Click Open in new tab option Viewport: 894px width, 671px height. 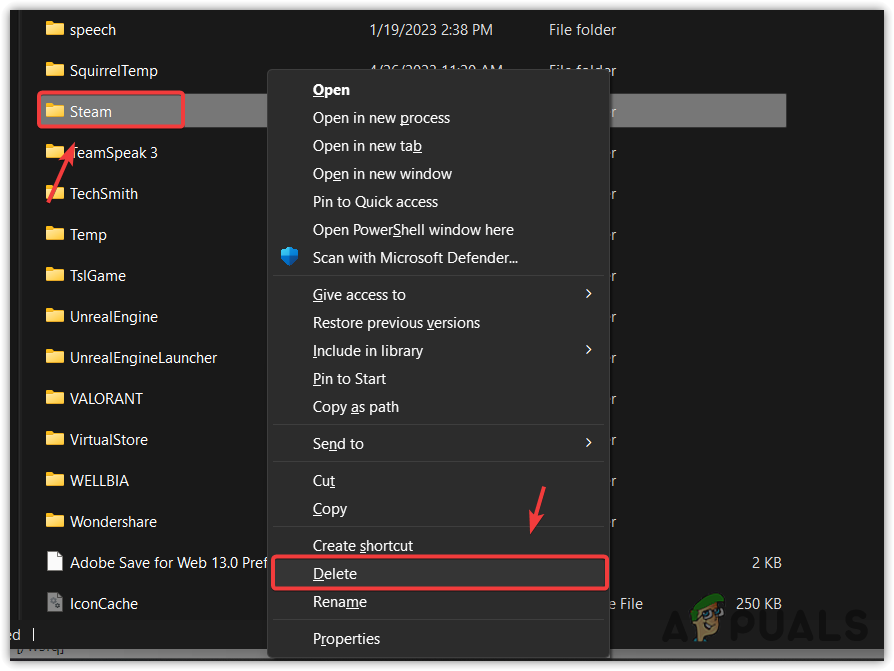[x=367, y=146]
